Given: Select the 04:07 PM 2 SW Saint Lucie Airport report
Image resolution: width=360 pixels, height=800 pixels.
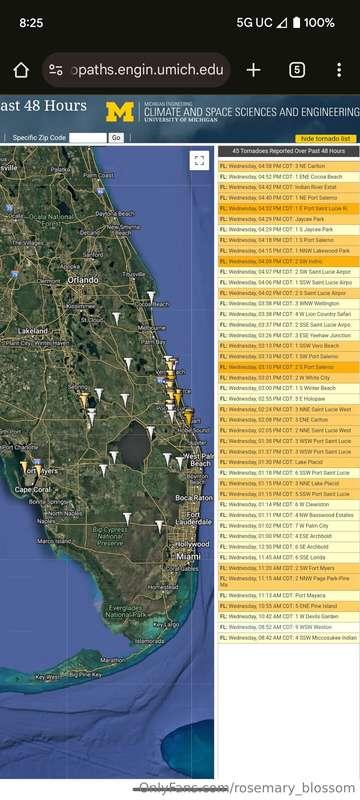Looking at the screenshot, I should point(289,272).
